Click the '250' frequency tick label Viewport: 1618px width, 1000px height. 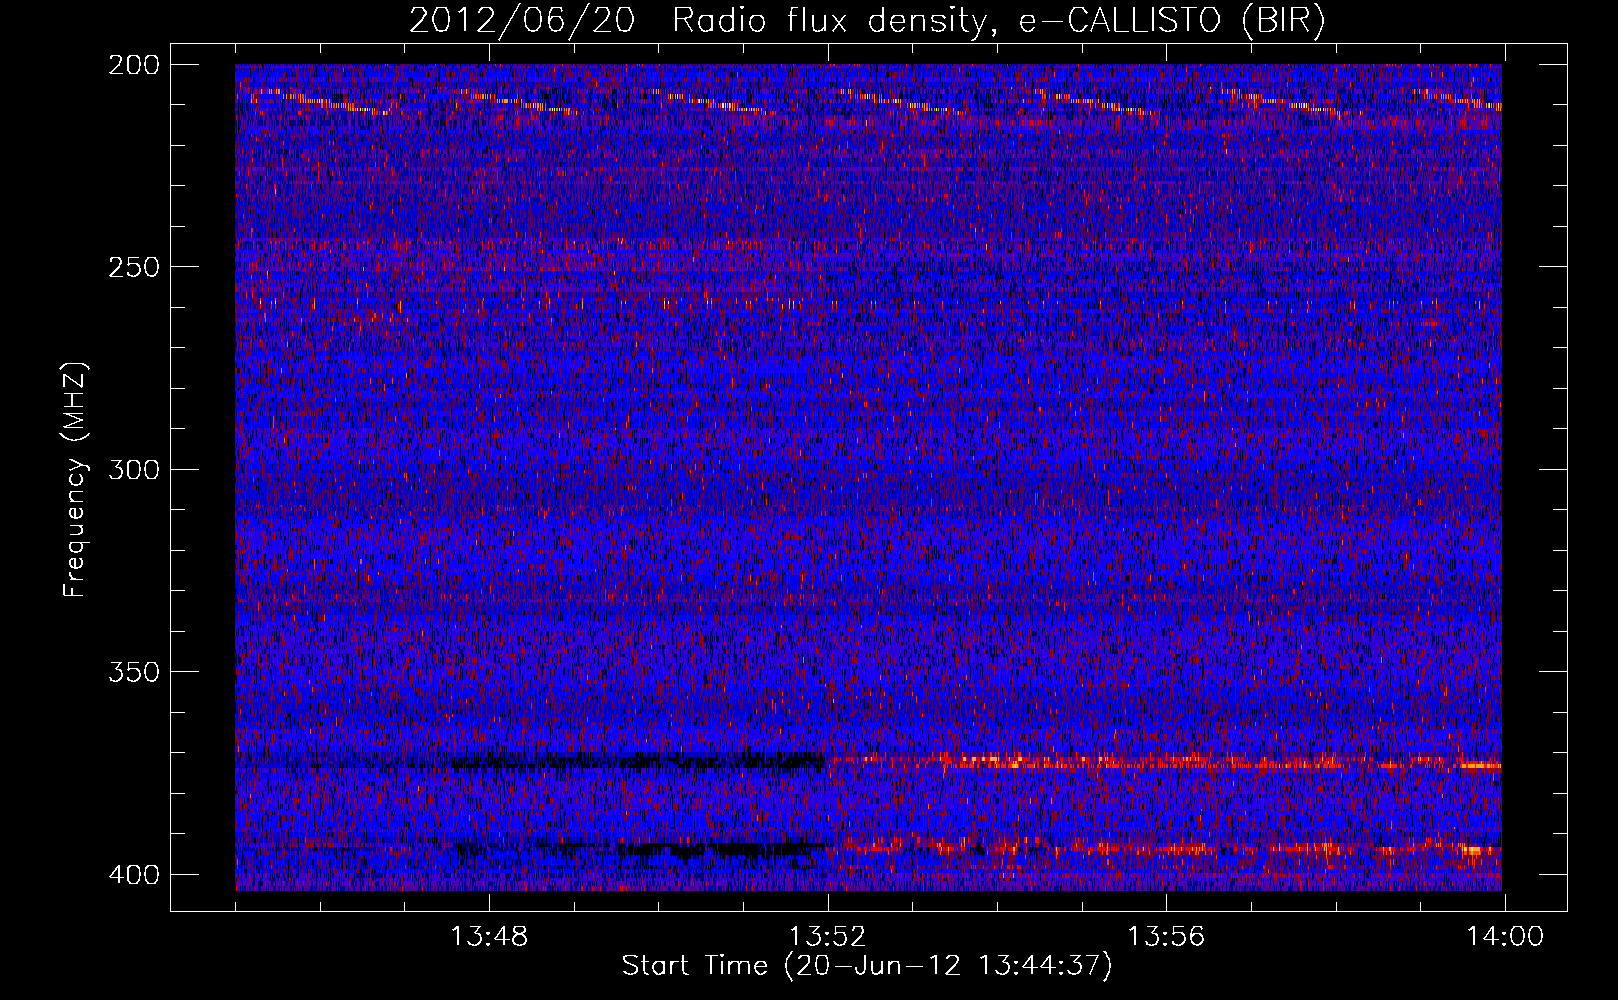(133, 267)
